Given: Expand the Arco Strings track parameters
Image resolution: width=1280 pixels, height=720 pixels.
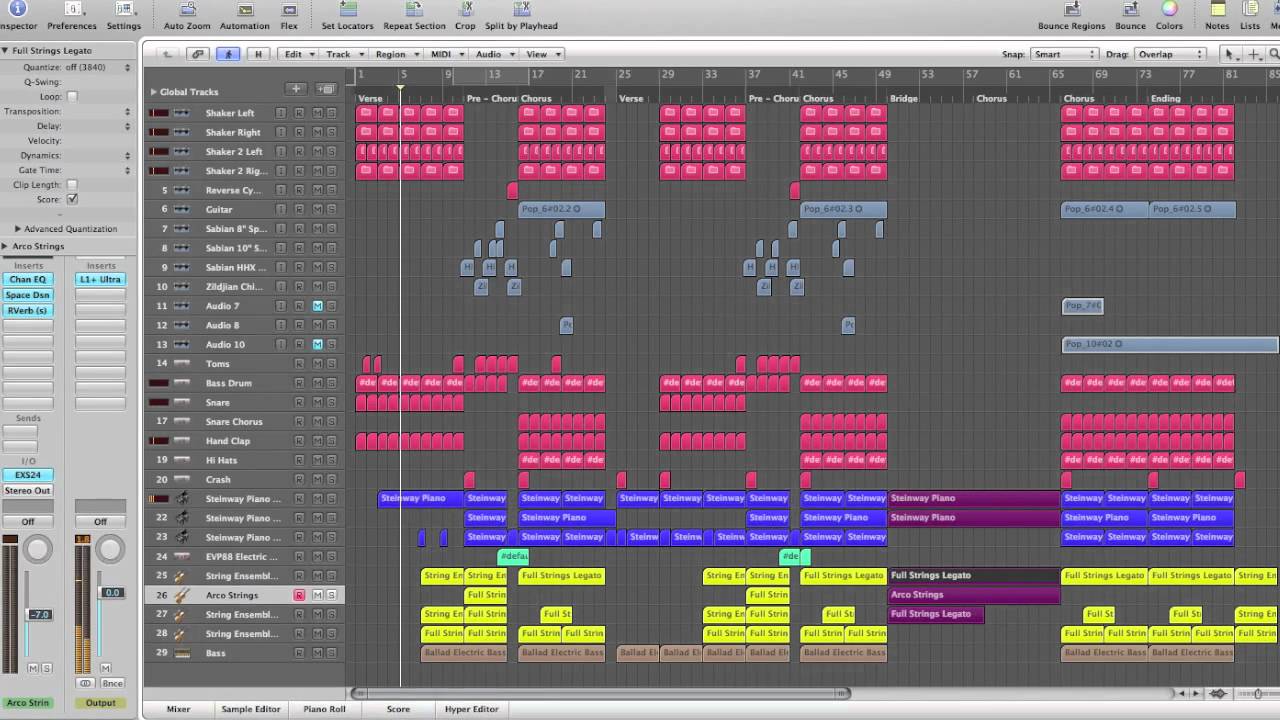Looking at the screenshot, I should click(5, 246).
